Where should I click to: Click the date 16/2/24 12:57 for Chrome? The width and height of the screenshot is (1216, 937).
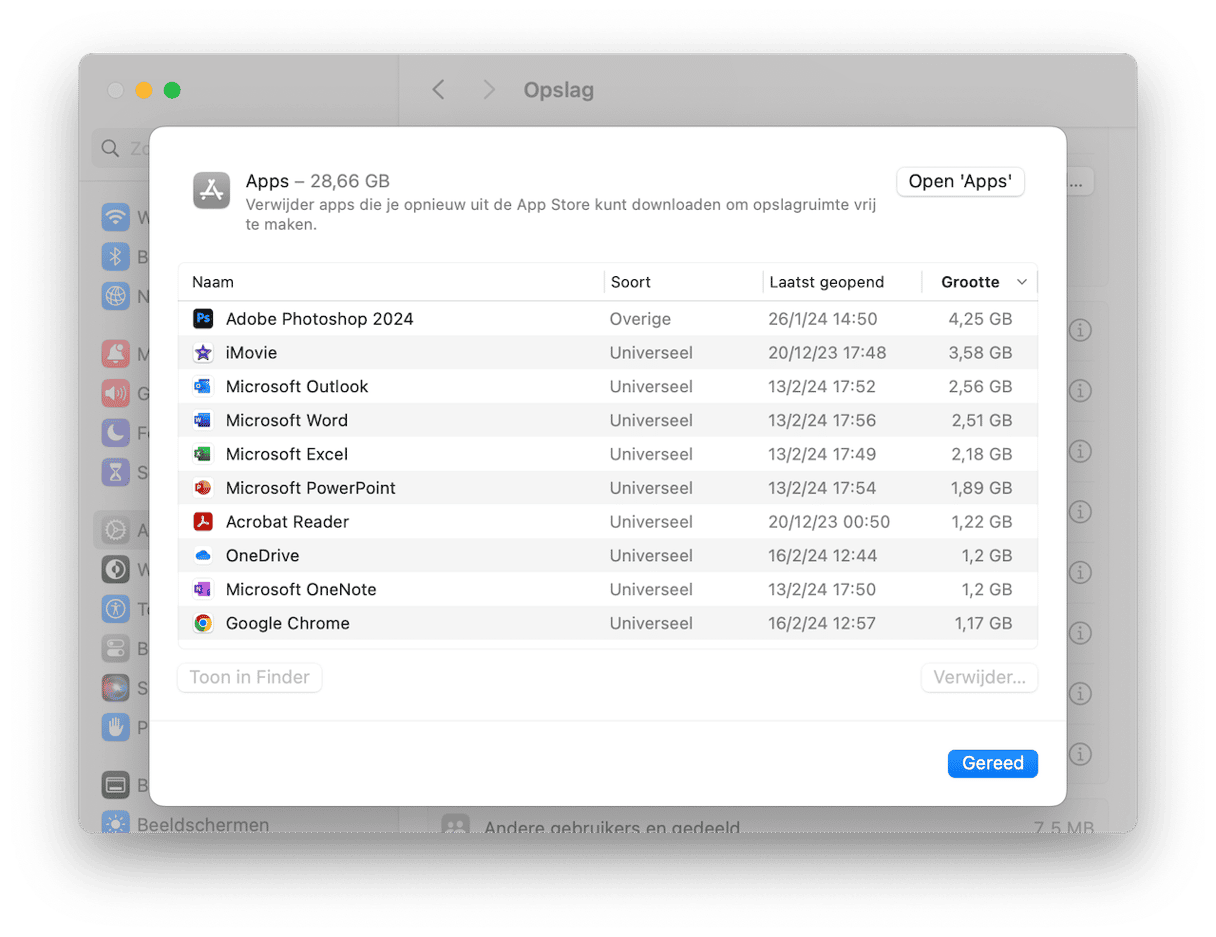coord(823,623)
